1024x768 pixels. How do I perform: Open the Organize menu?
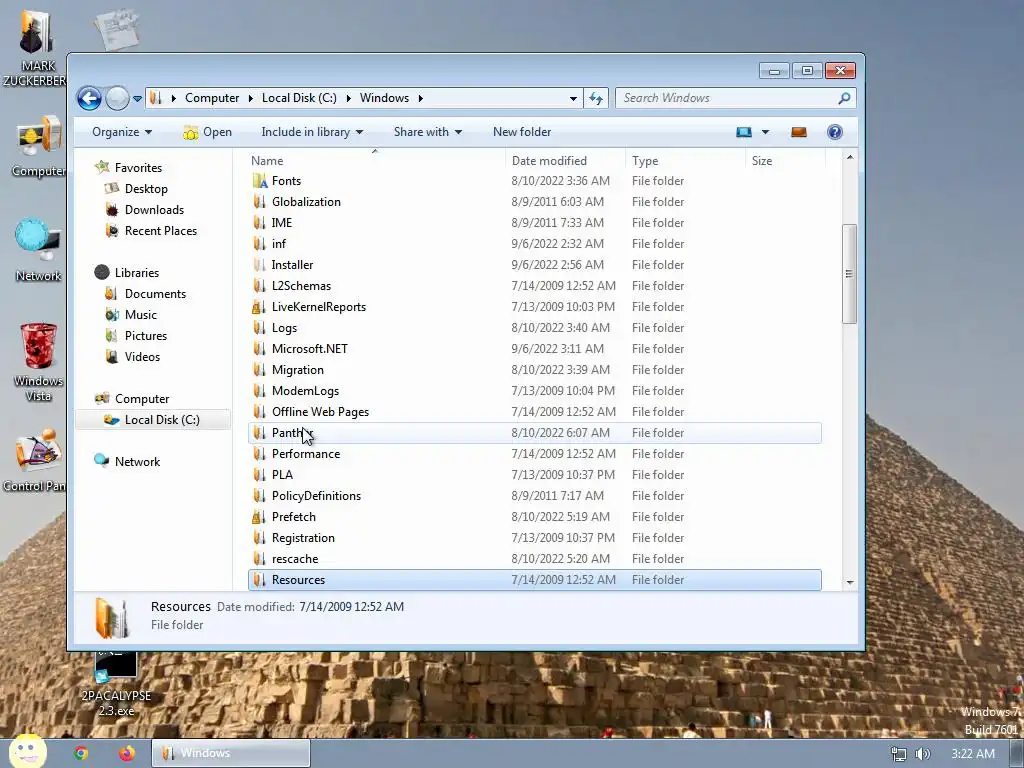[121, 132]
